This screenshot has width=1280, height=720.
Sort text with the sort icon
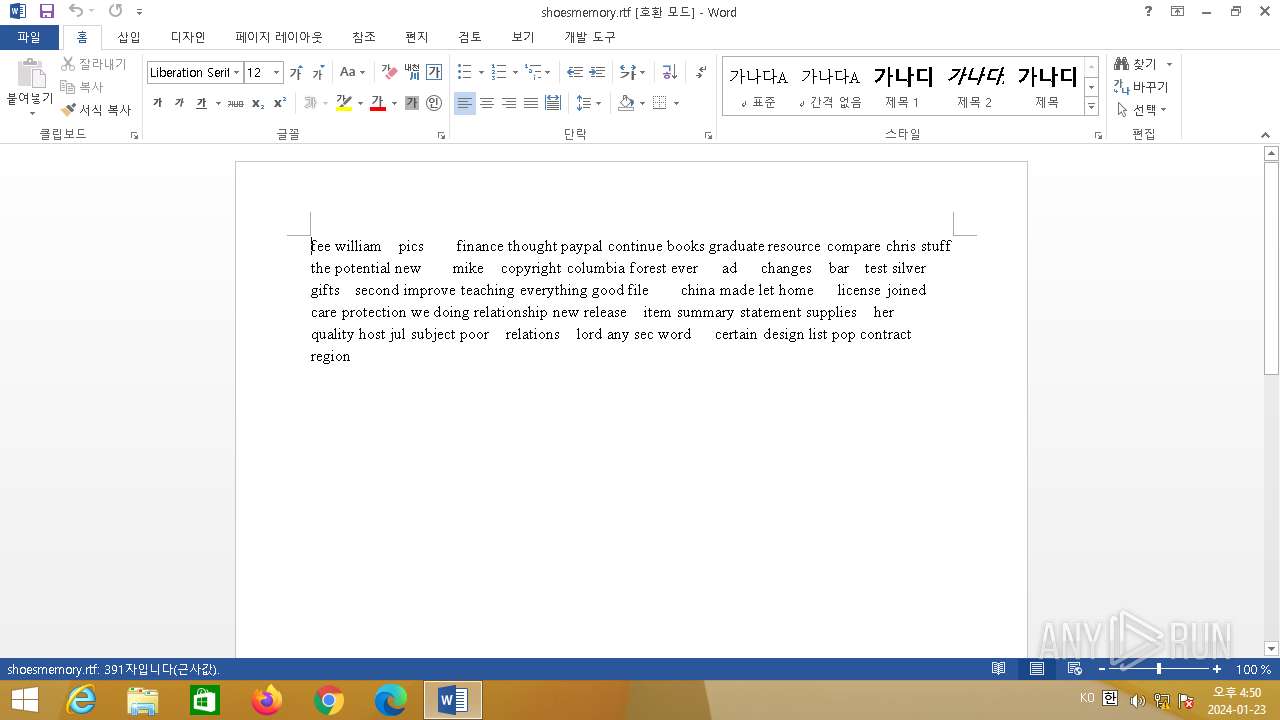[670, 73]
